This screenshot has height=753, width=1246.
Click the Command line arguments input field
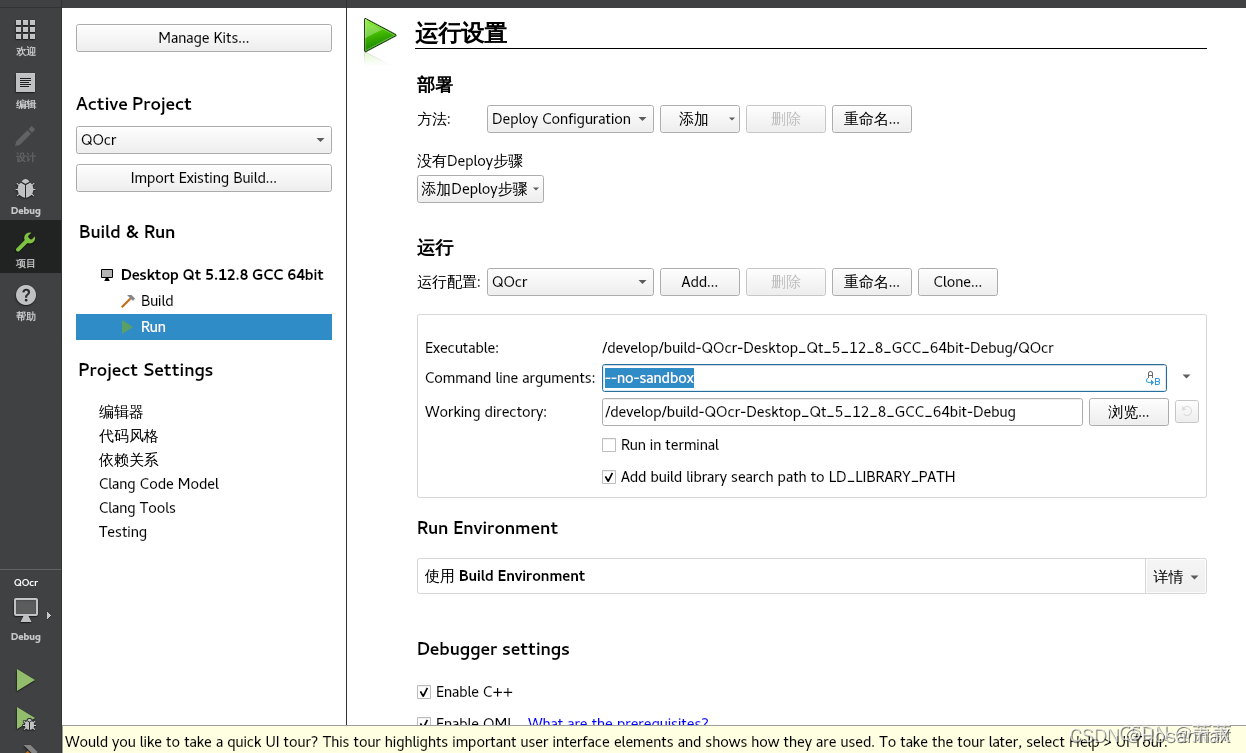(x=880, y=378)
